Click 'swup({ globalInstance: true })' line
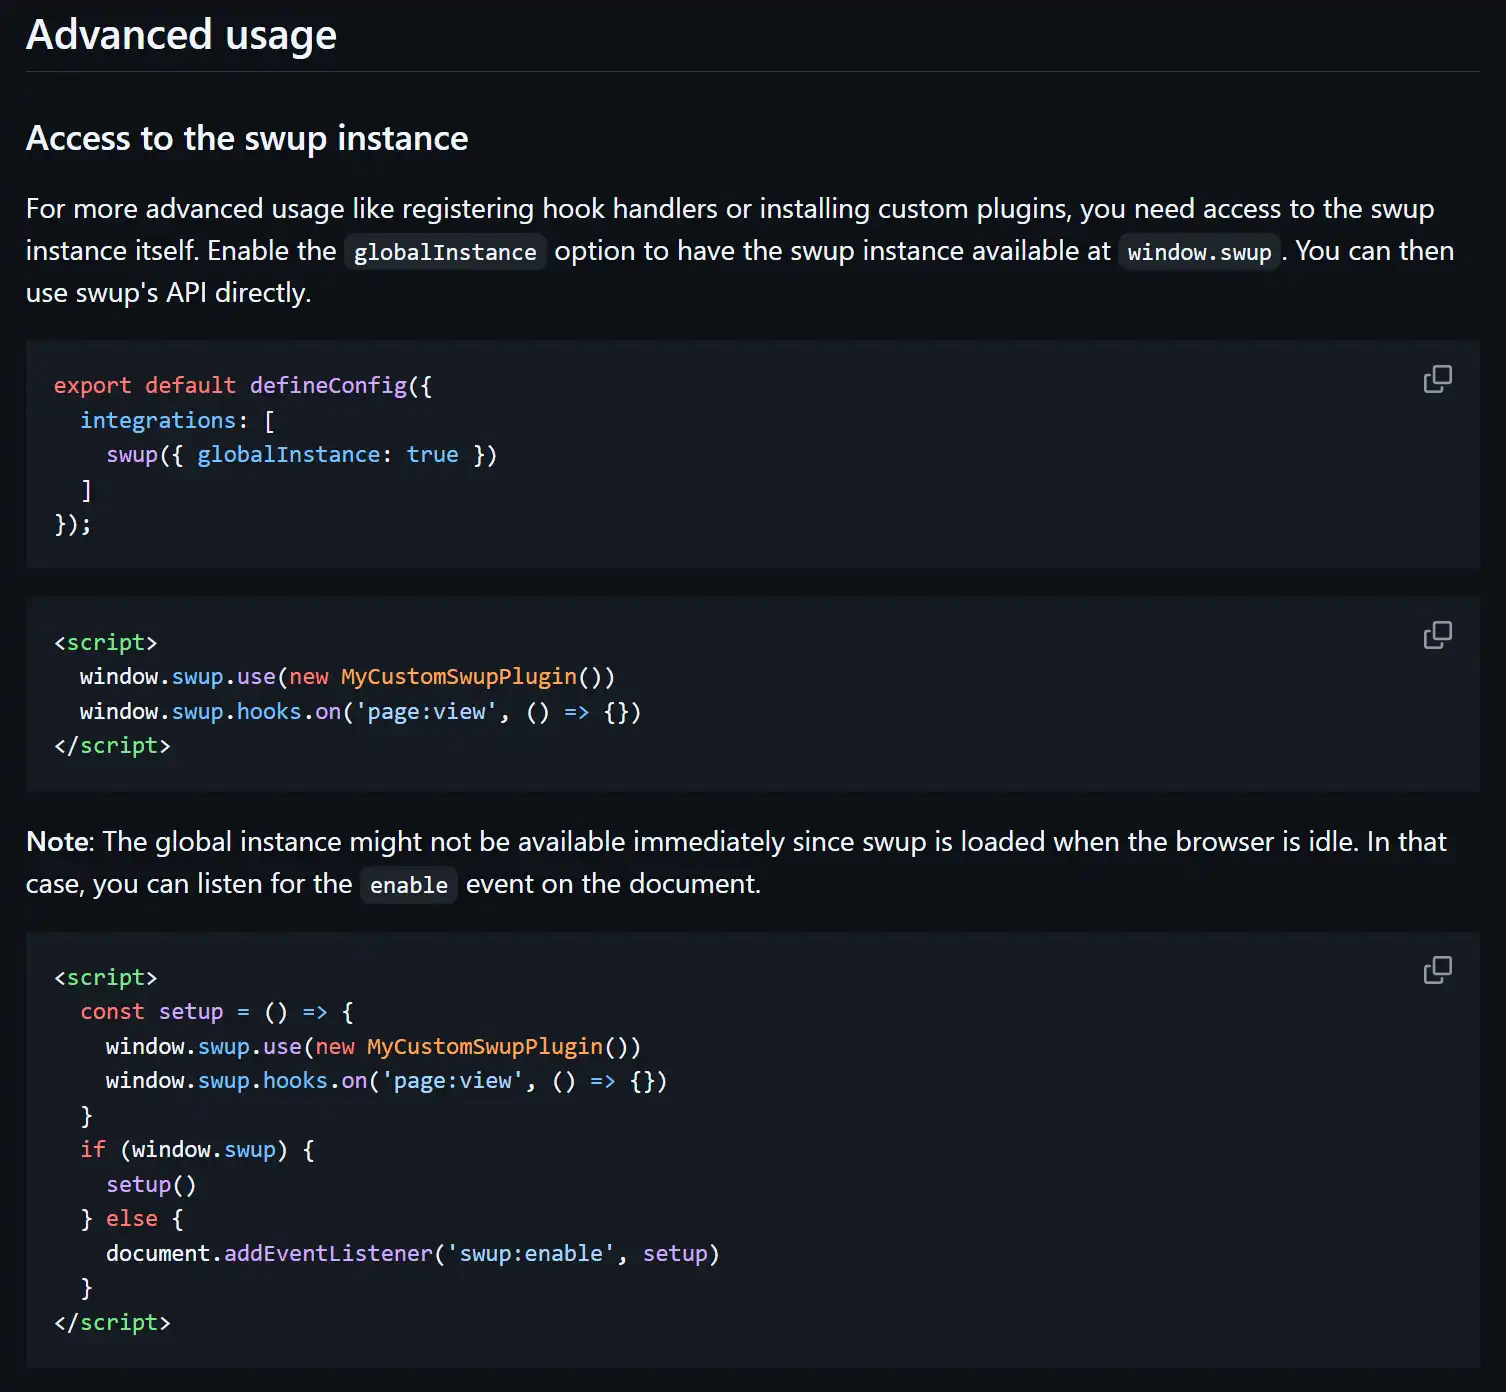 pos(302,455)
